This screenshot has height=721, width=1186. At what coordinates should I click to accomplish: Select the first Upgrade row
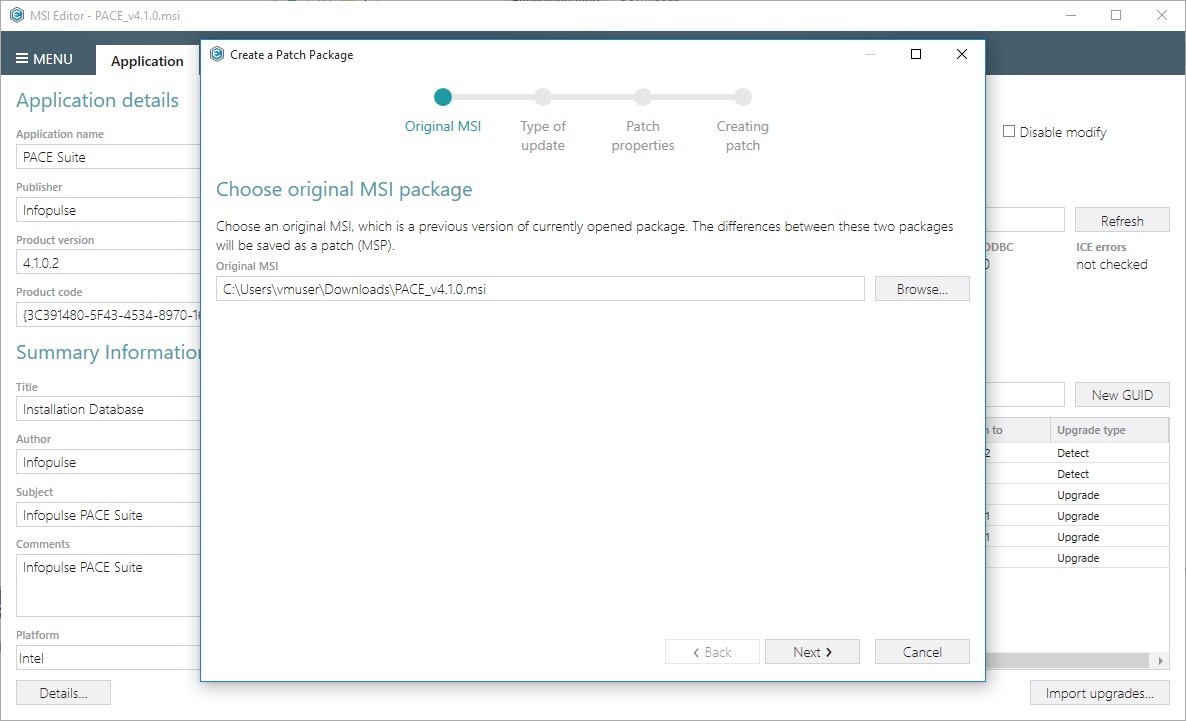1078,495
